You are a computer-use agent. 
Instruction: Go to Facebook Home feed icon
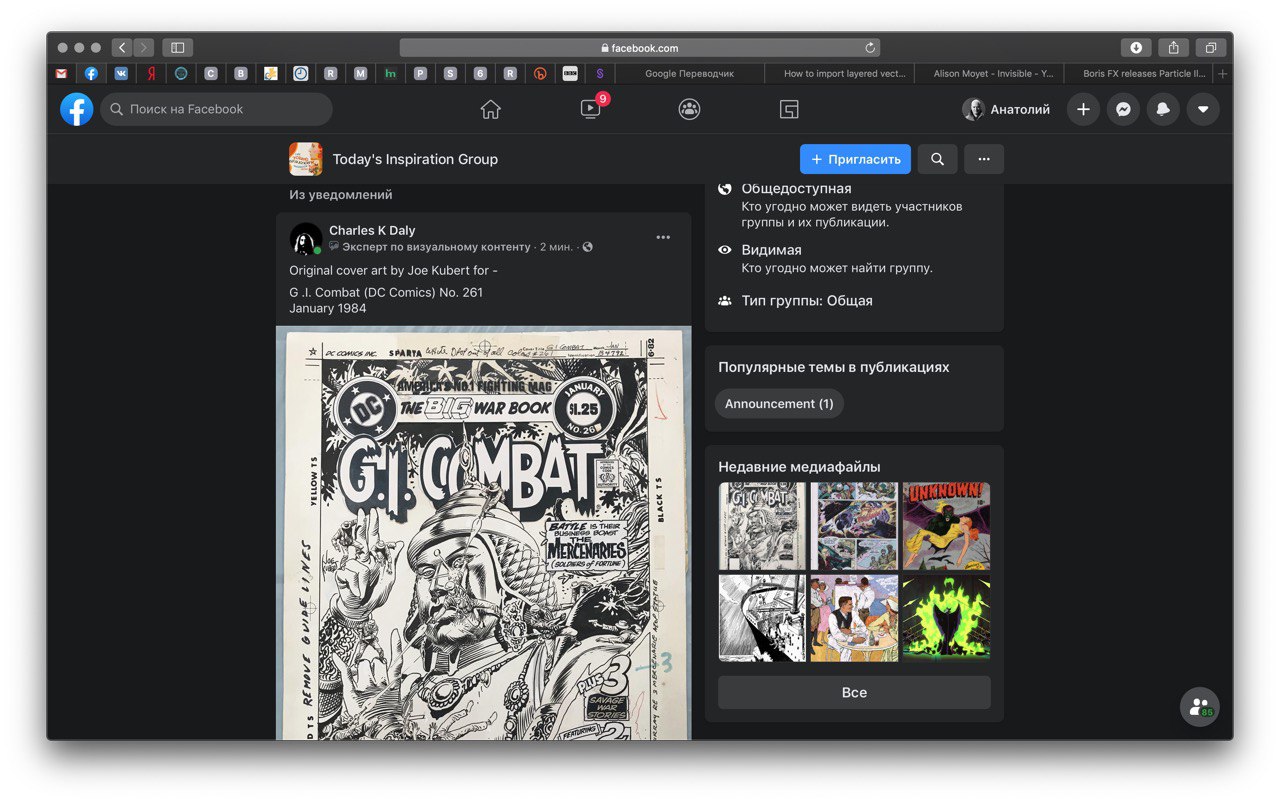(490, 109)
